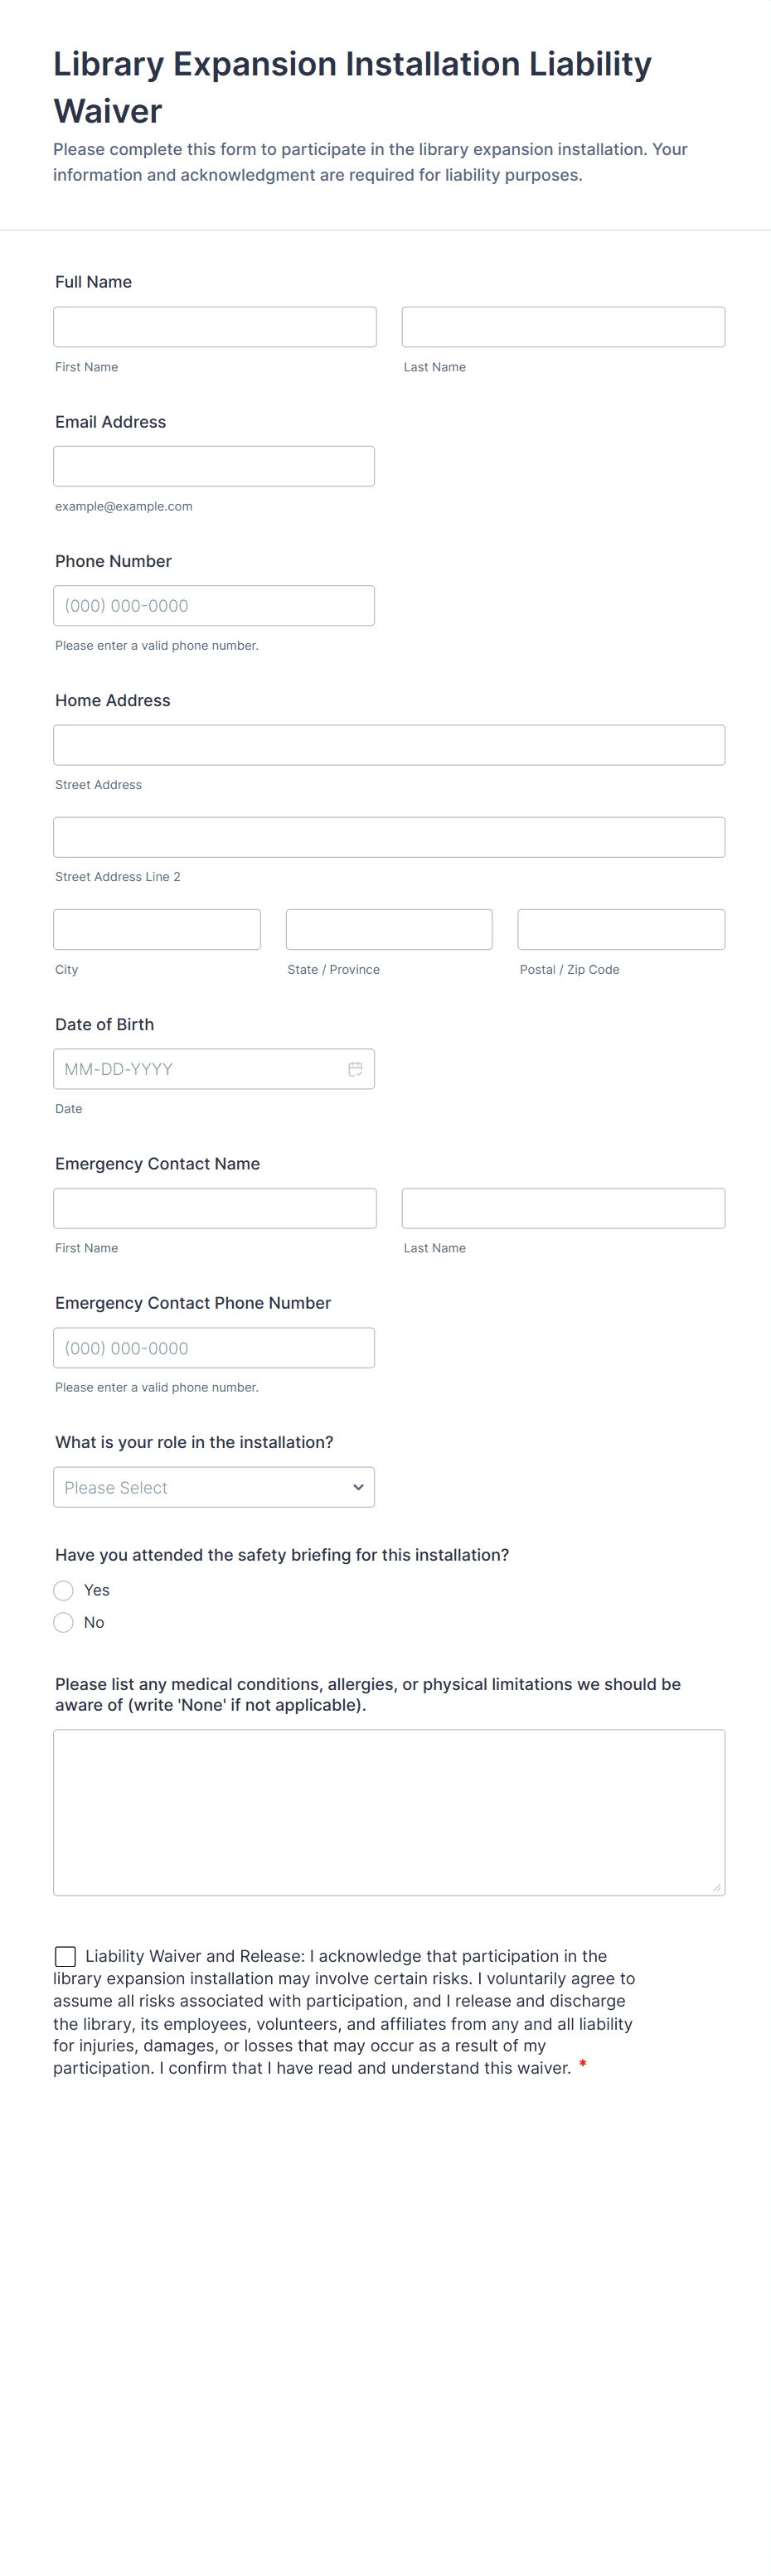The image size is (771, 2576).
Task: Select Yes for safety briefing attended
Action: point(64,1590)
